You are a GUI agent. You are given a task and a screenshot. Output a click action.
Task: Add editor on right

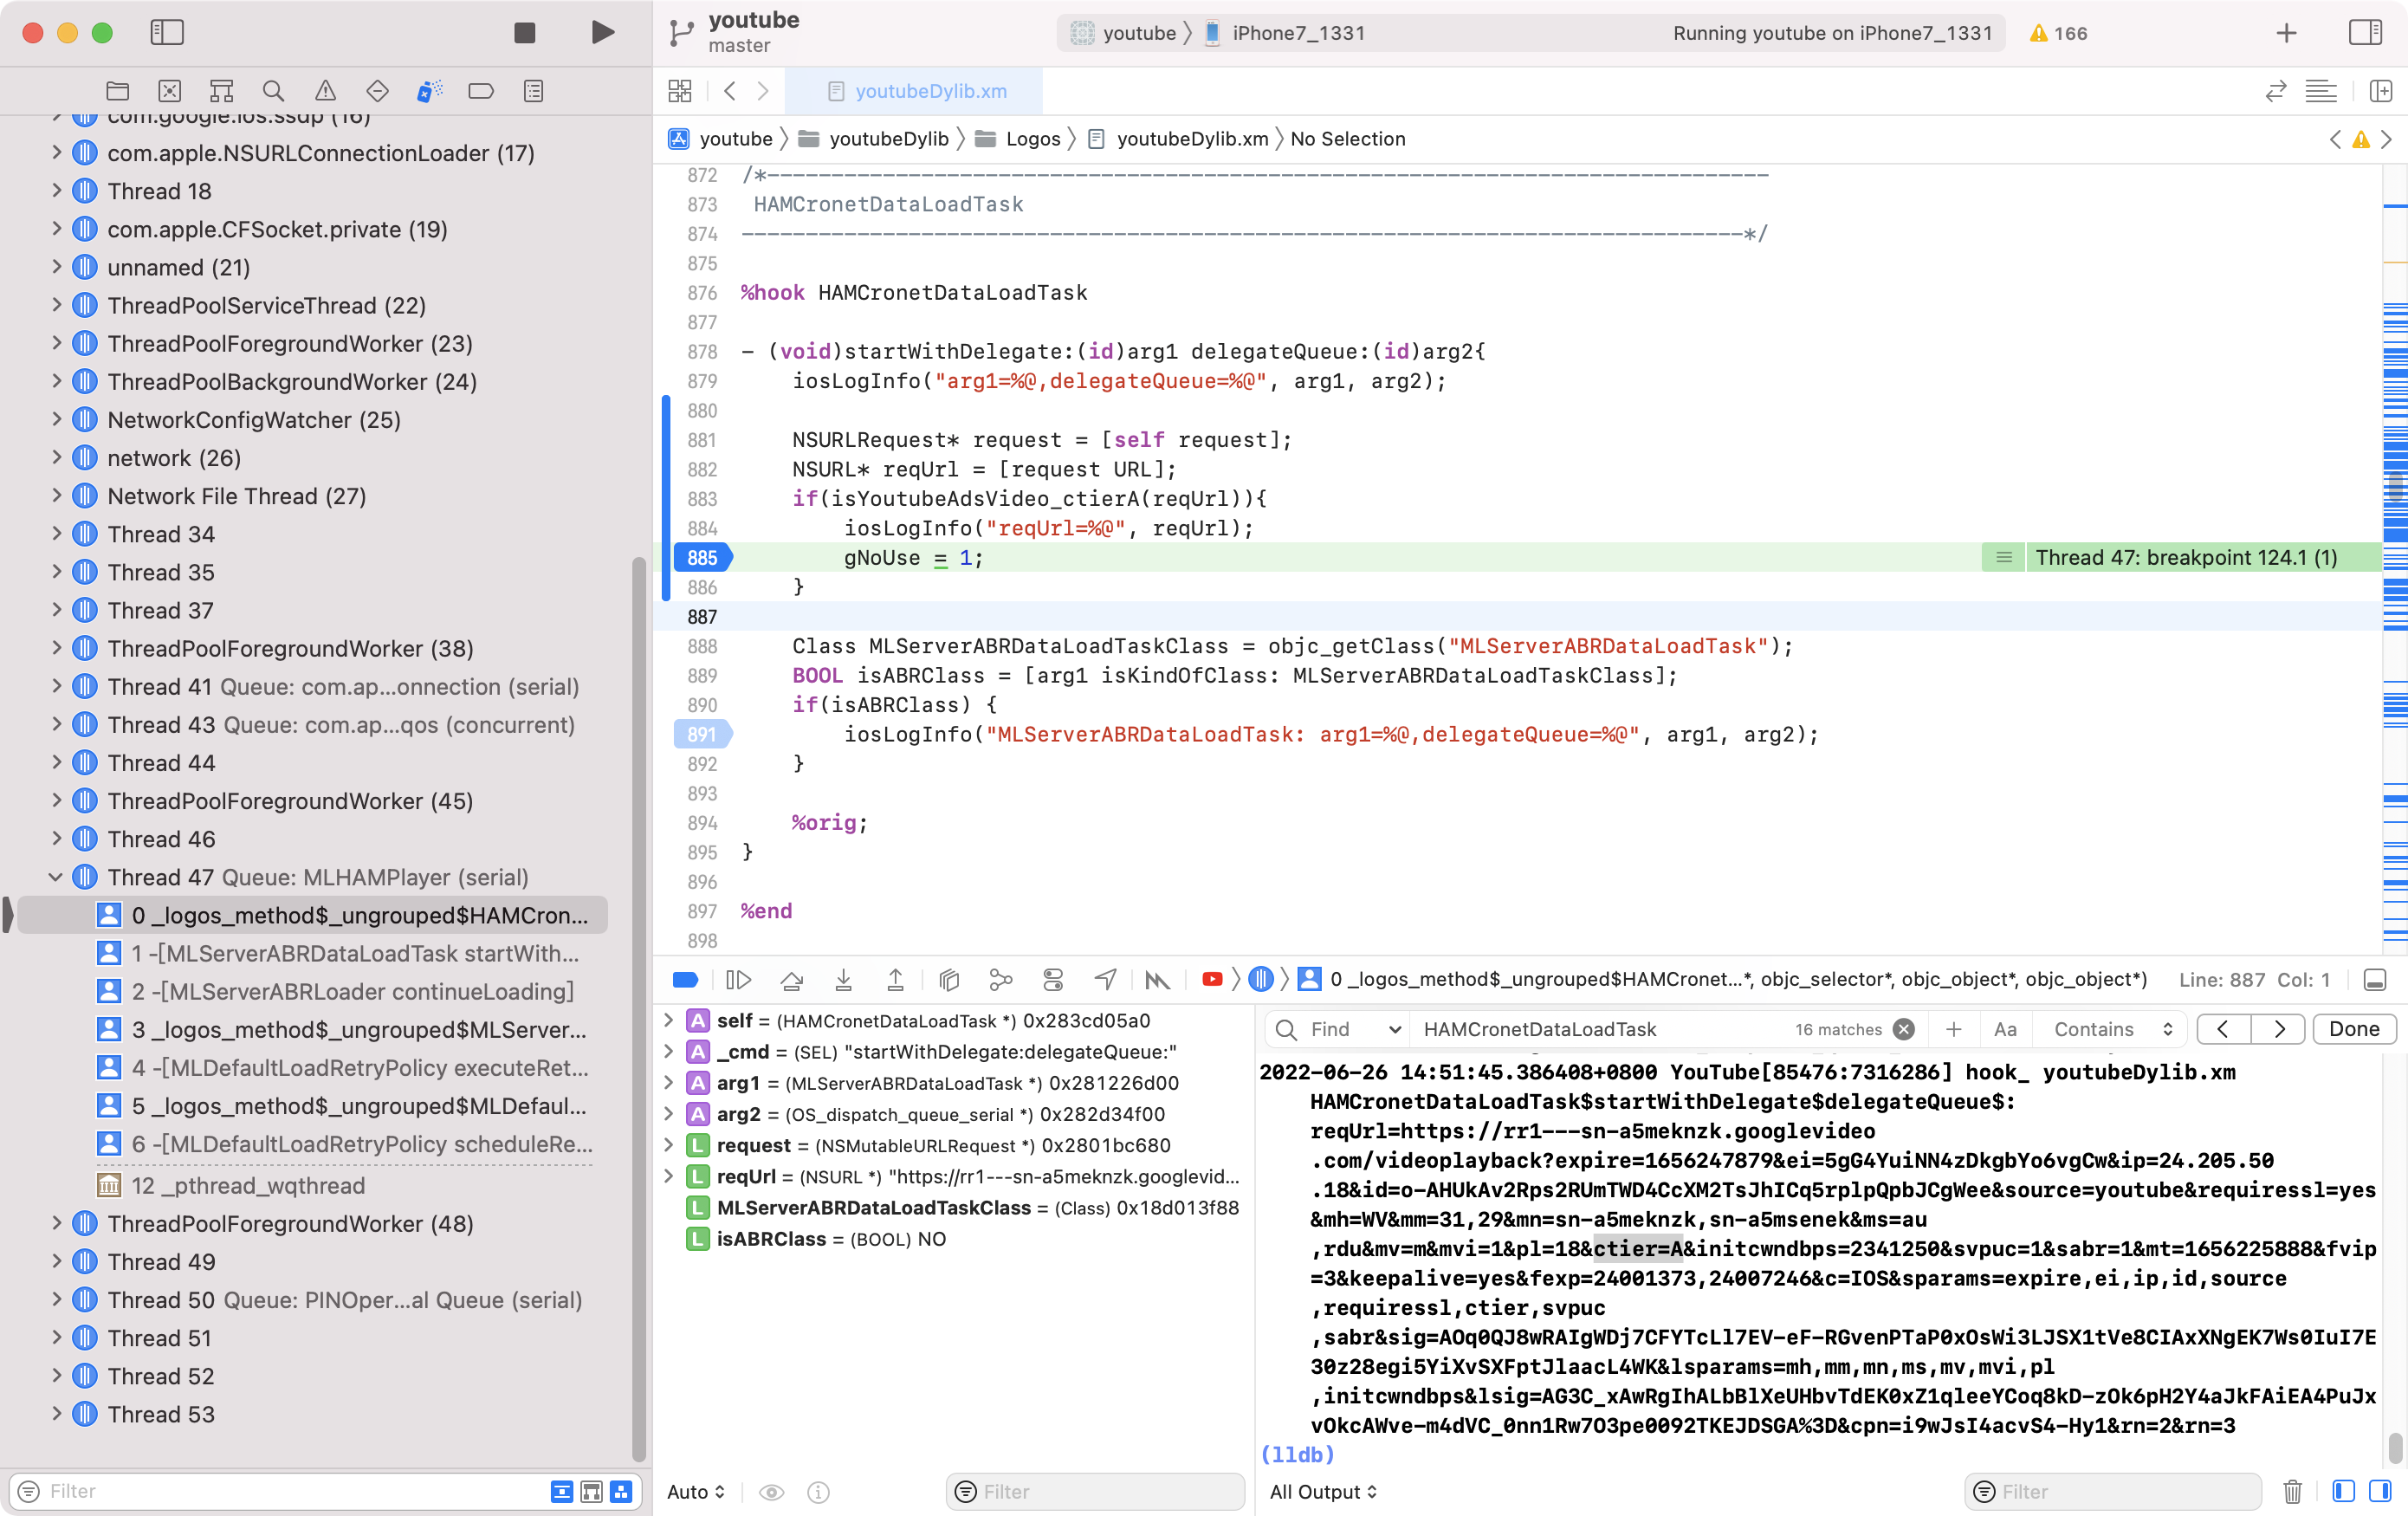pos(2381,91)
